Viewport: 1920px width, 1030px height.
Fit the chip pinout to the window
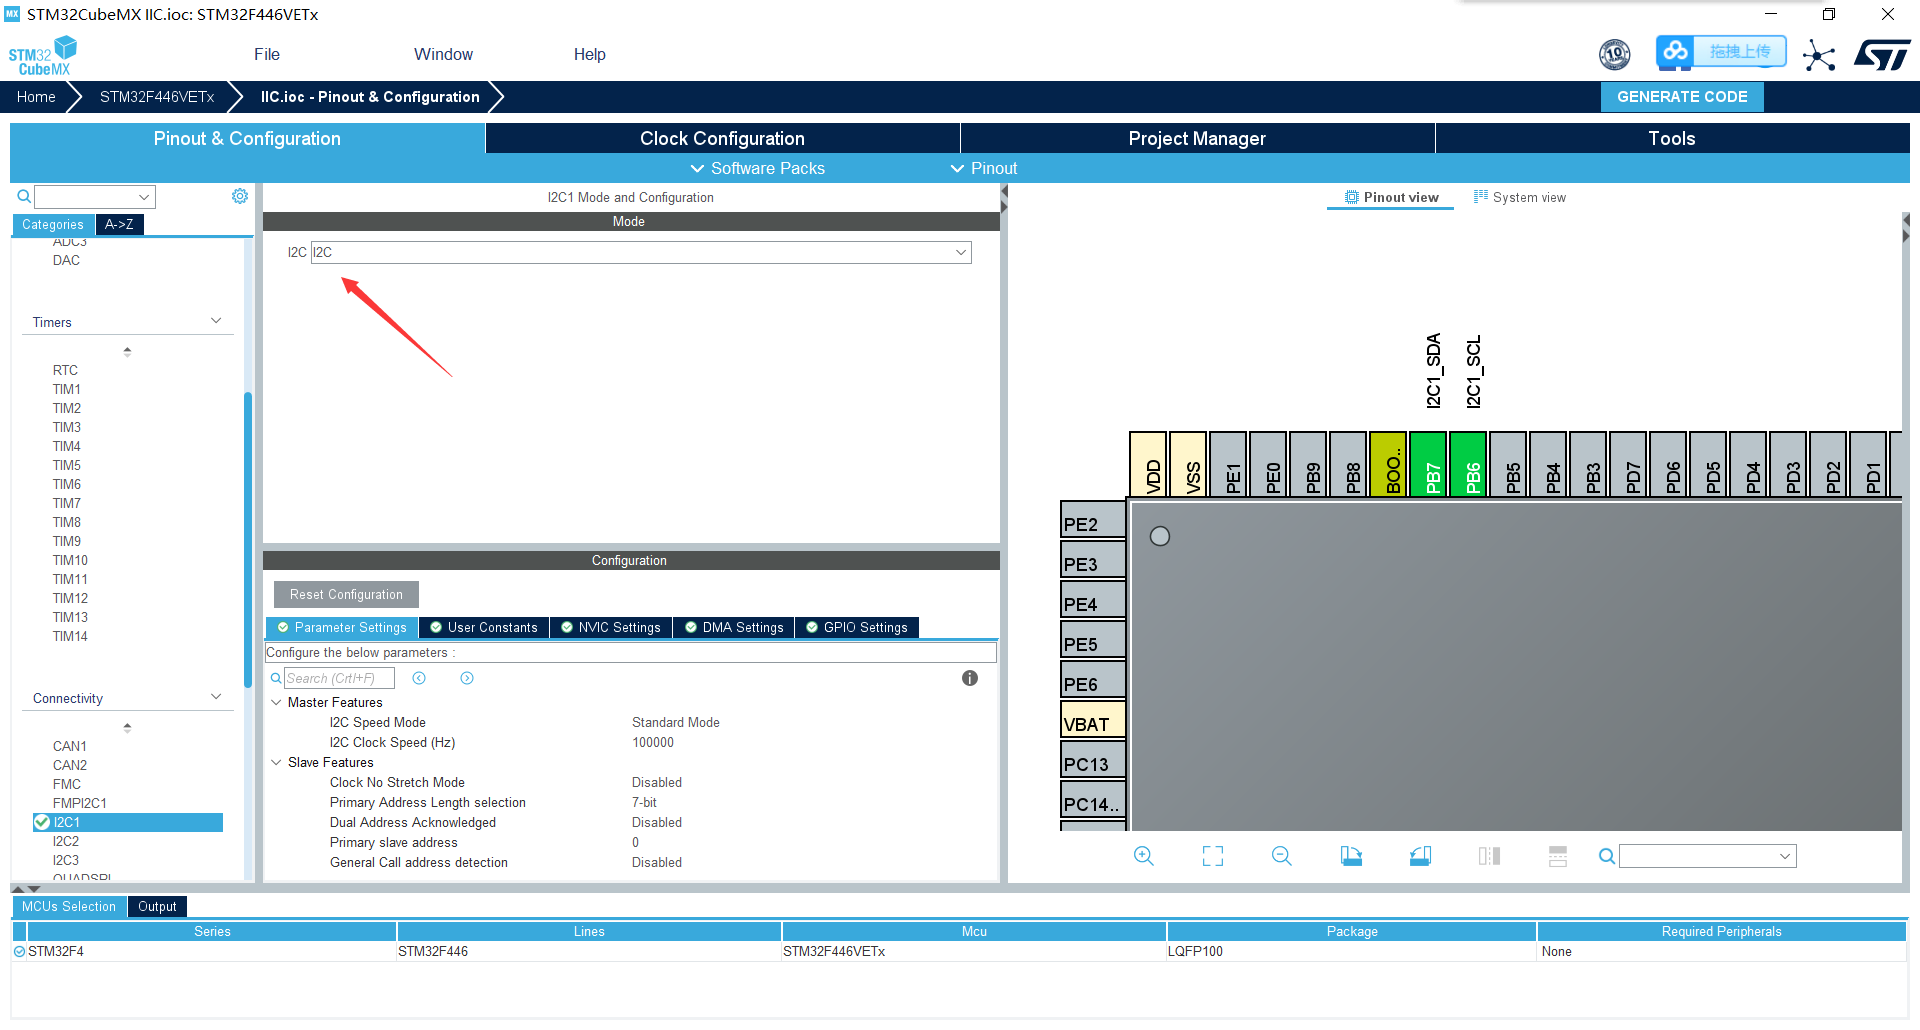tap(1213, 856)
